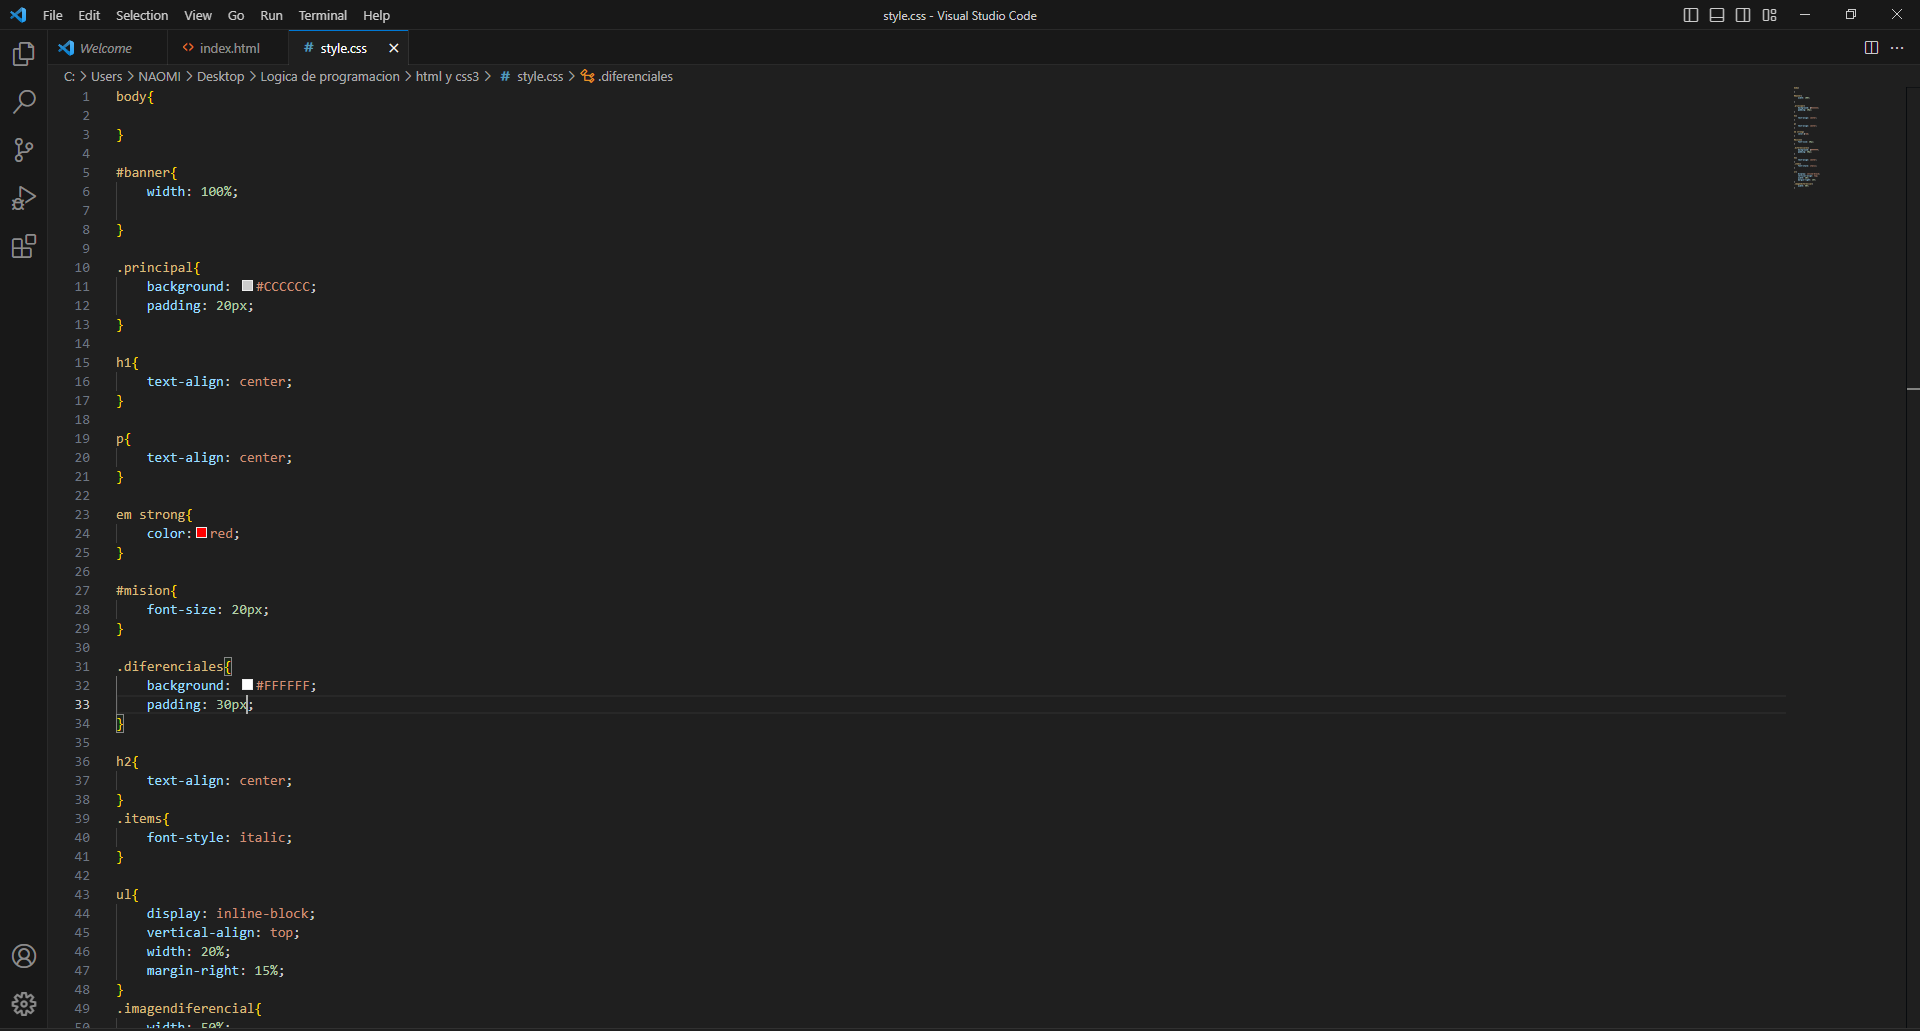Open the Accounts menu icon

coord(24,956)
